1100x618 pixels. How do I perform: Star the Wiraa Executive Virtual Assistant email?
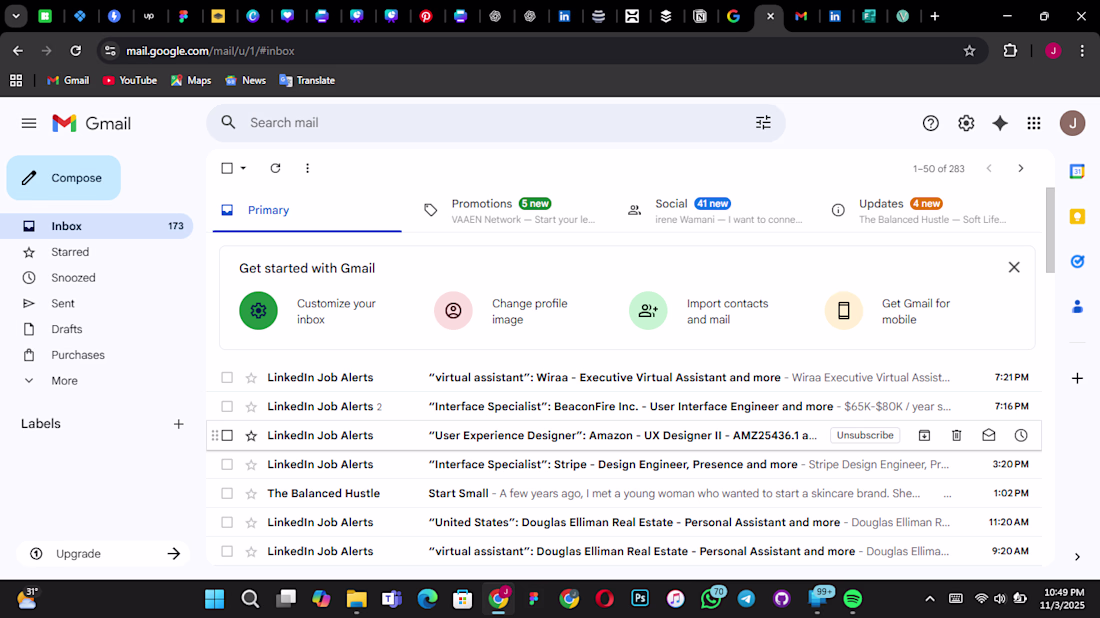[250, 377]
